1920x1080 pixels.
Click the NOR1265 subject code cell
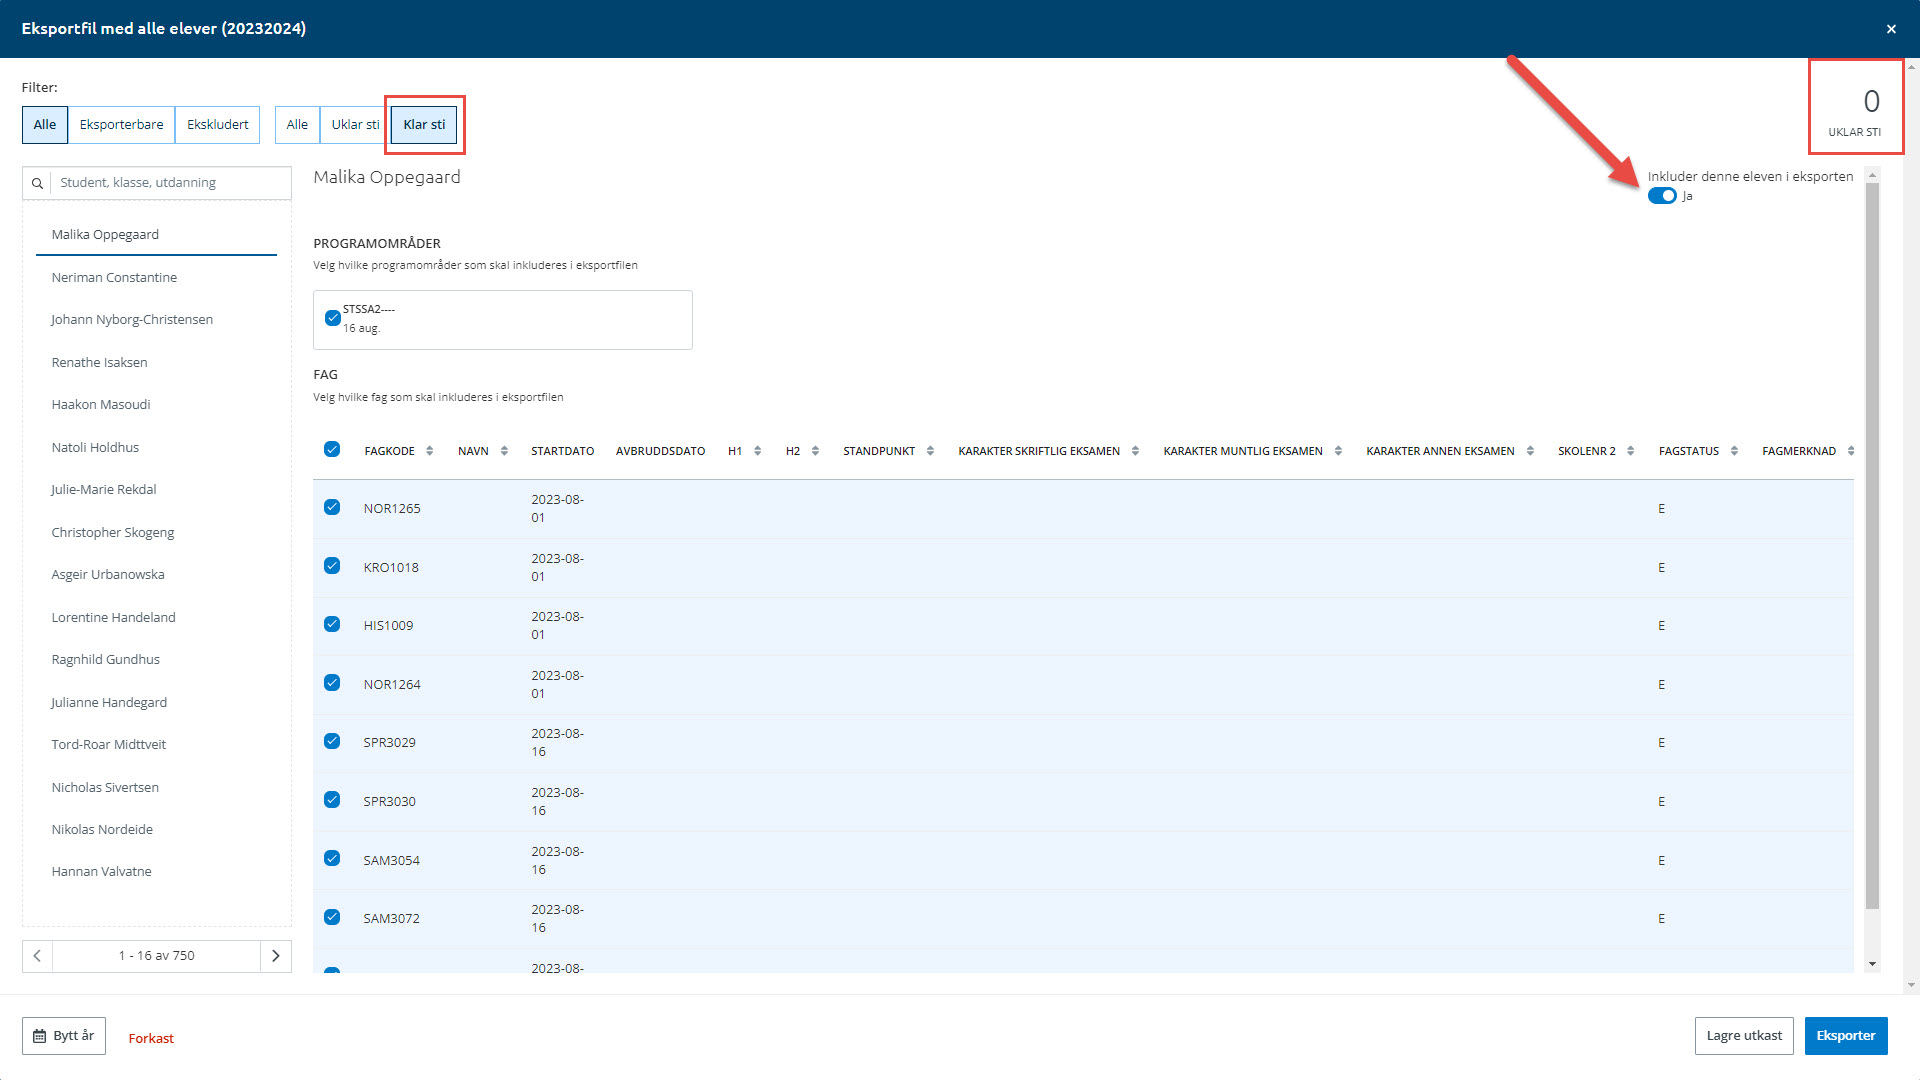tap(392, 508)
